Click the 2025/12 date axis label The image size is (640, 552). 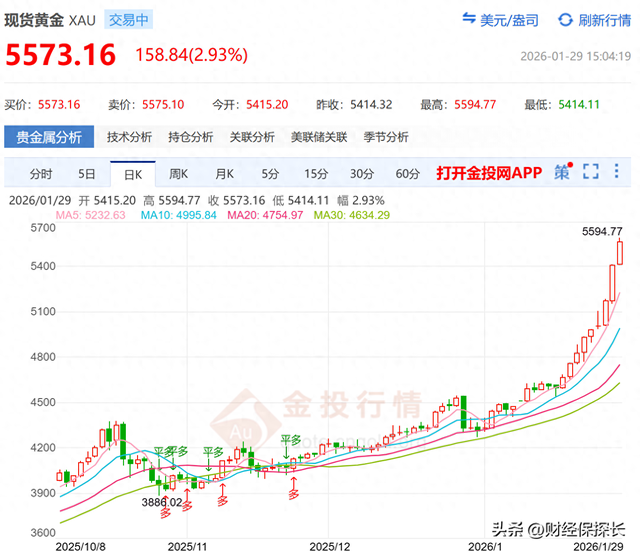[x=329, y=546]
